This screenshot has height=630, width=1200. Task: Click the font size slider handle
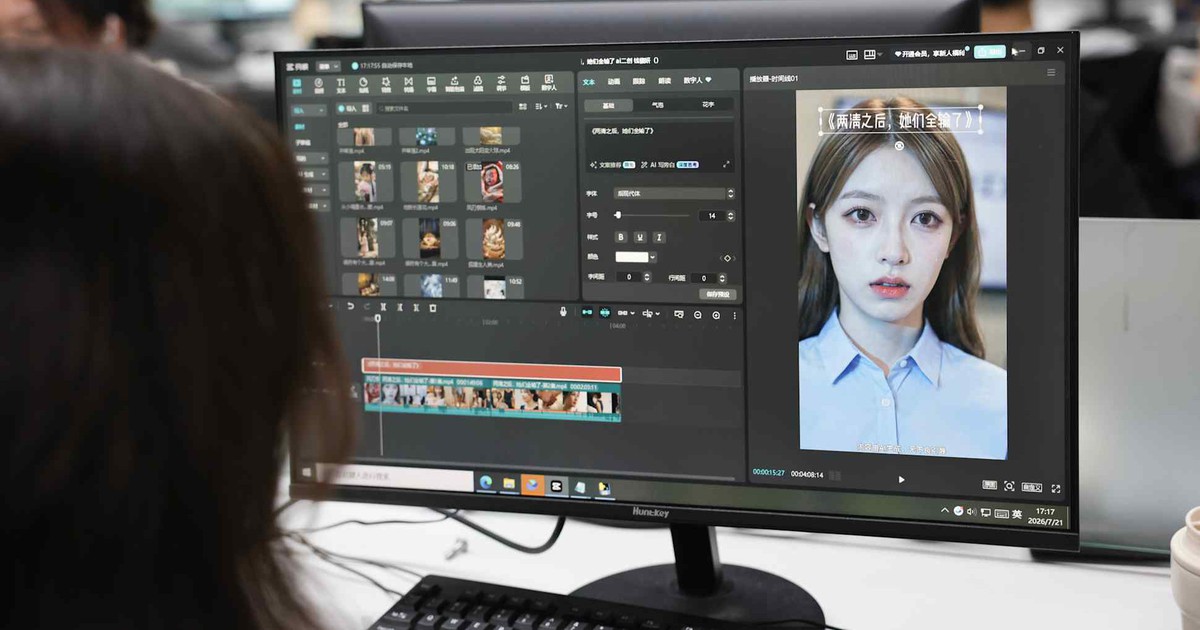coord(618,215)
